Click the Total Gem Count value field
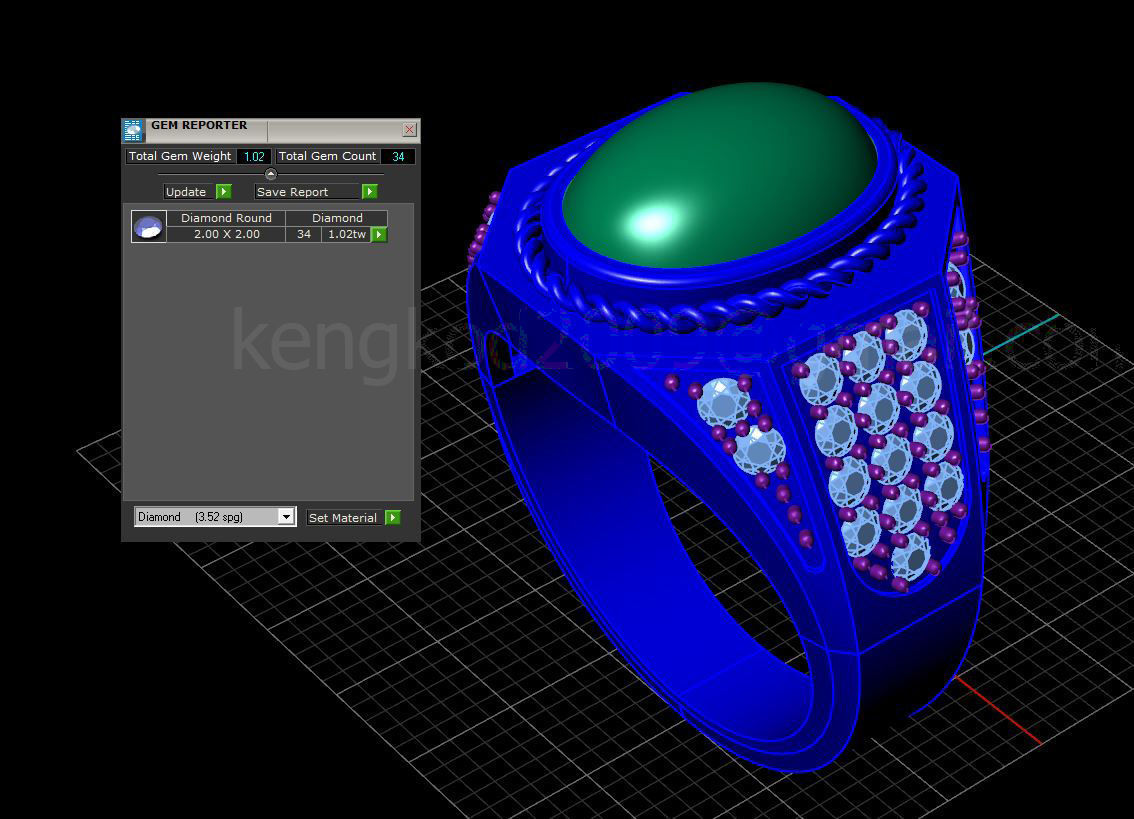 [398, 157]
